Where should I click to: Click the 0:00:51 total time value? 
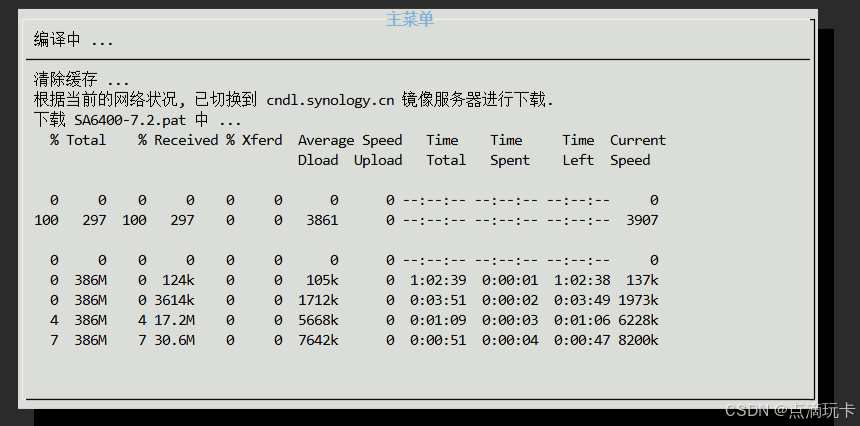[438, 340]
